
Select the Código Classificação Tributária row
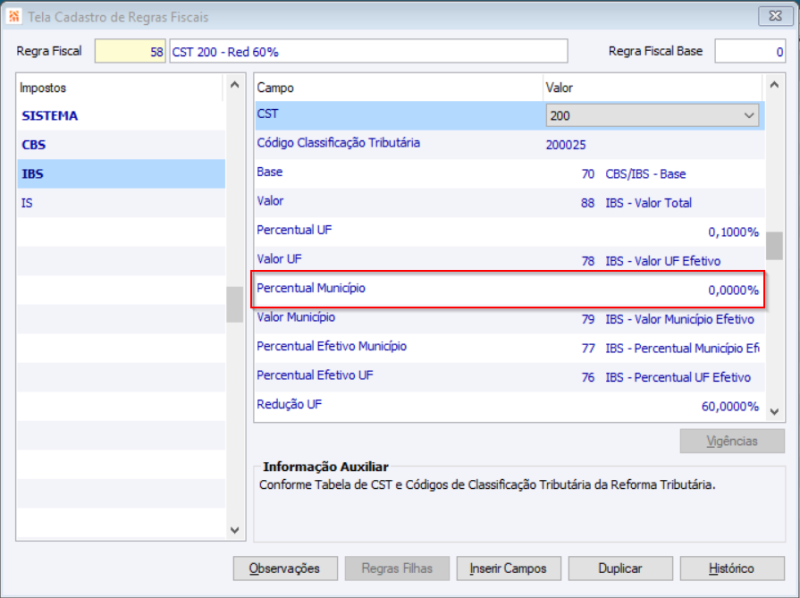point(509,145)
